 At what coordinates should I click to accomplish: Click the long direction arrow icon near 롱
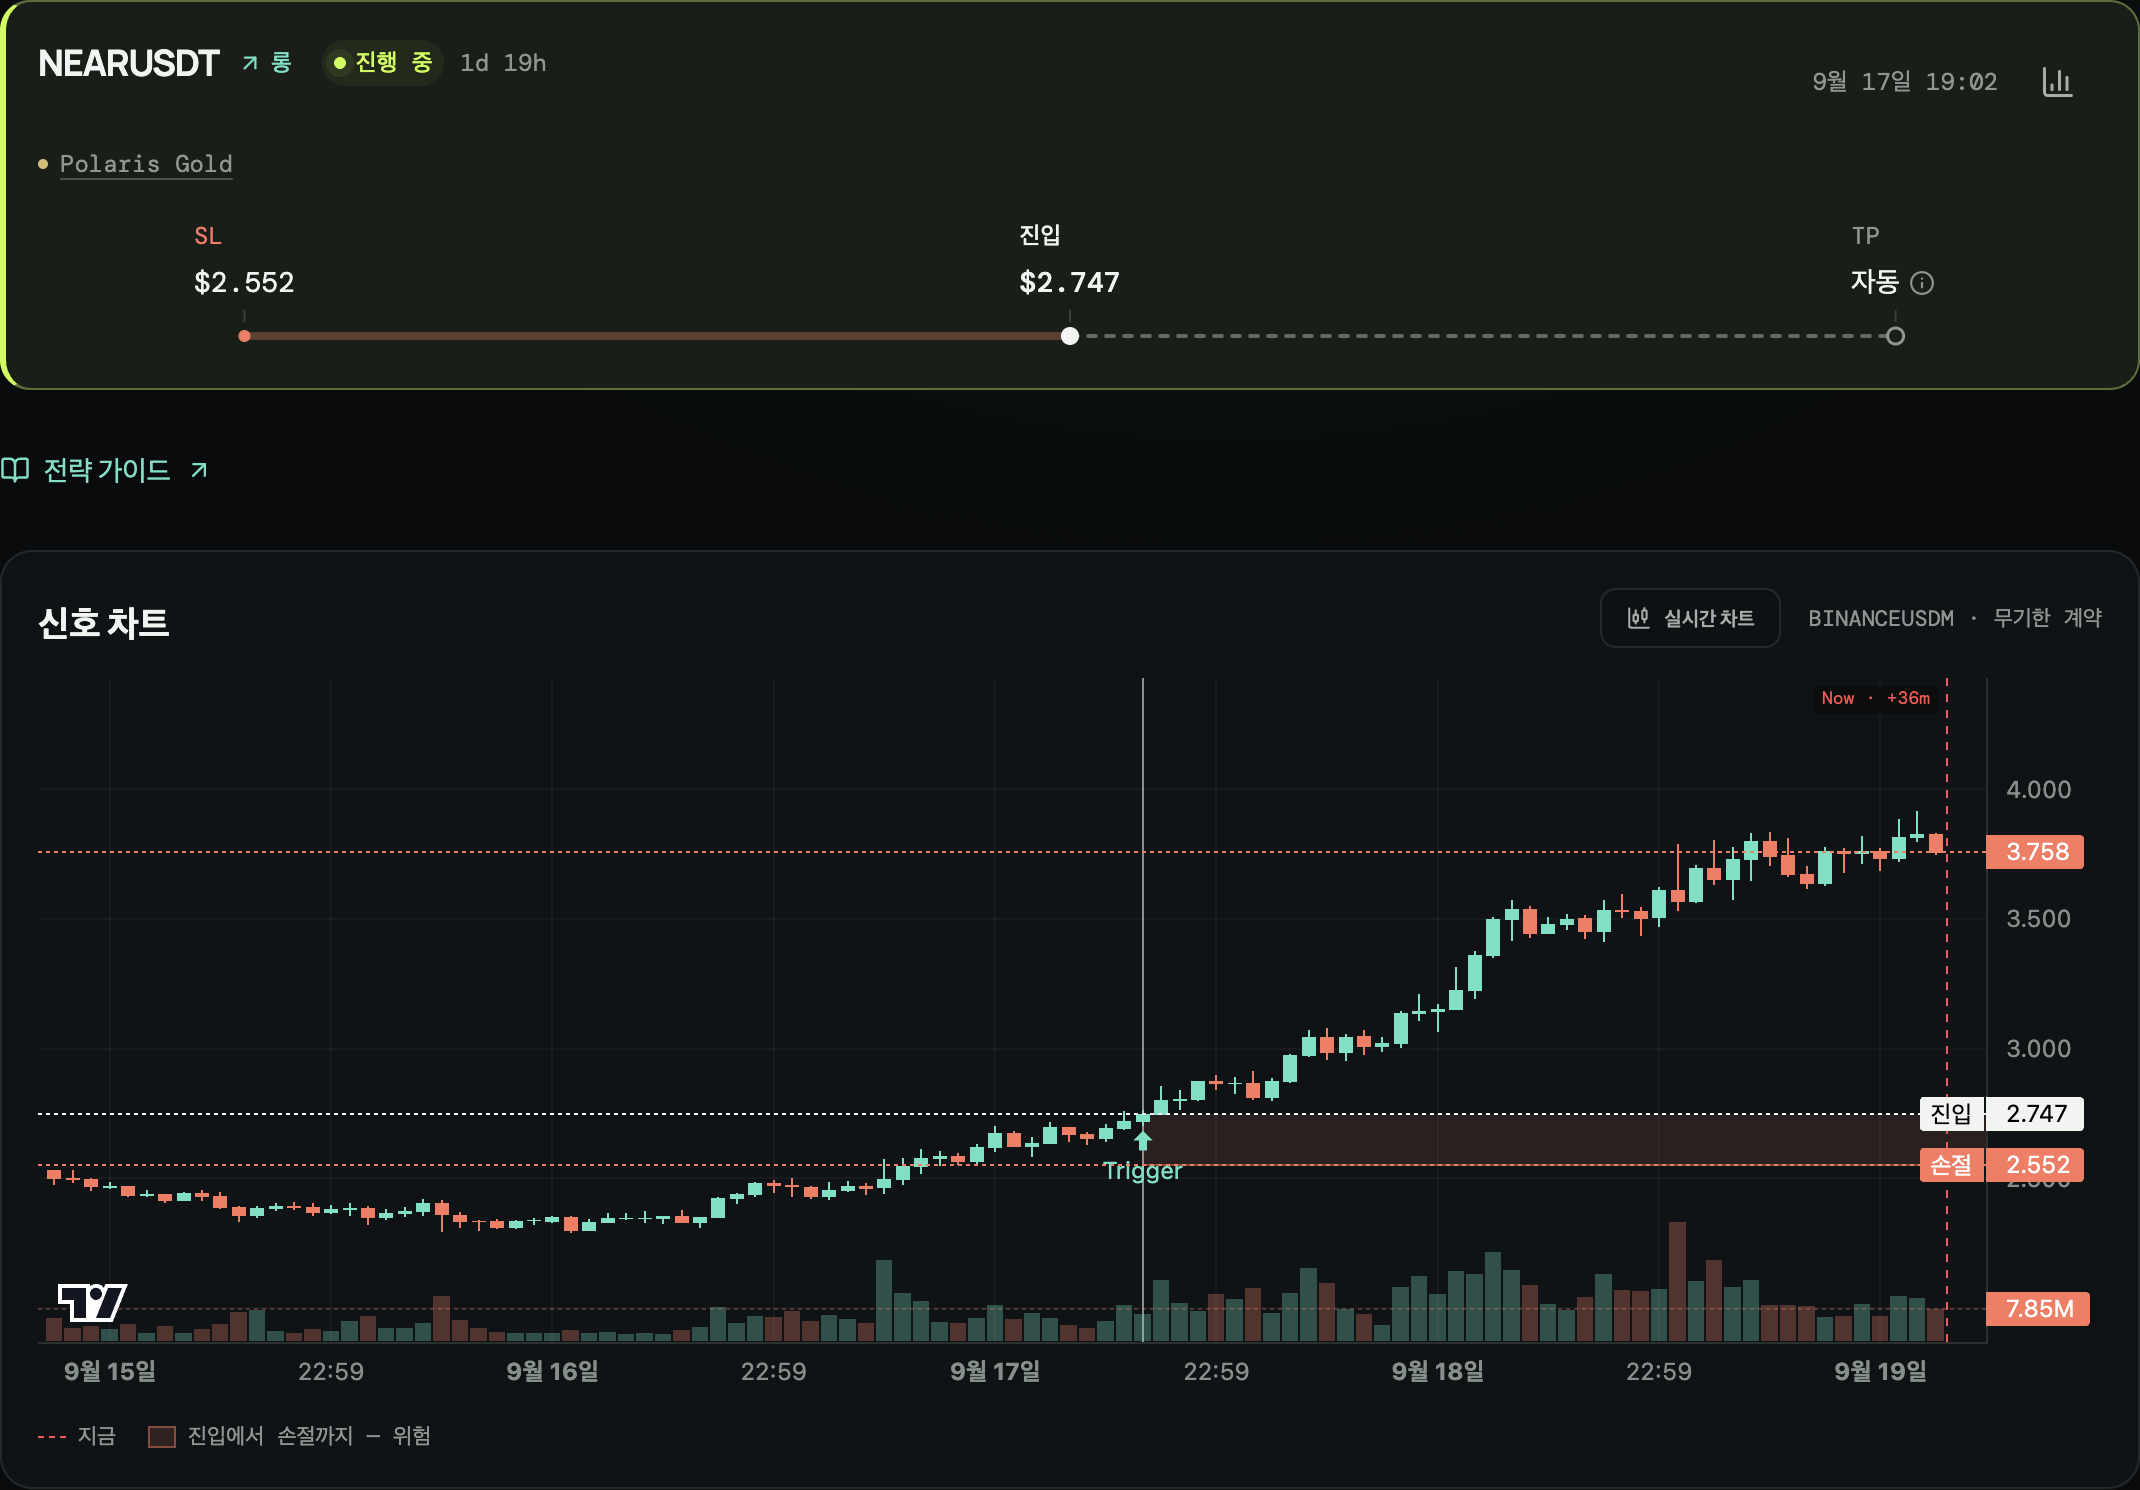[x=250, y=63]
